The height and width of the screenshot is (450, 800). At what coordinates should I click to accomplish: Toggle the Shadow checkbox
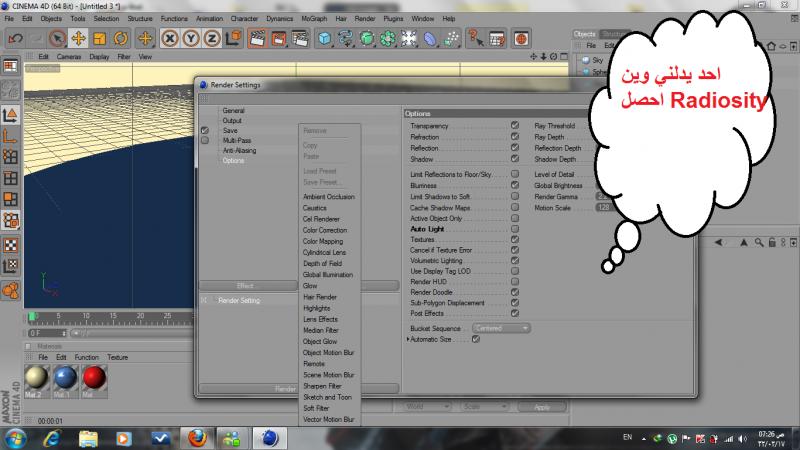pos(515,159)
